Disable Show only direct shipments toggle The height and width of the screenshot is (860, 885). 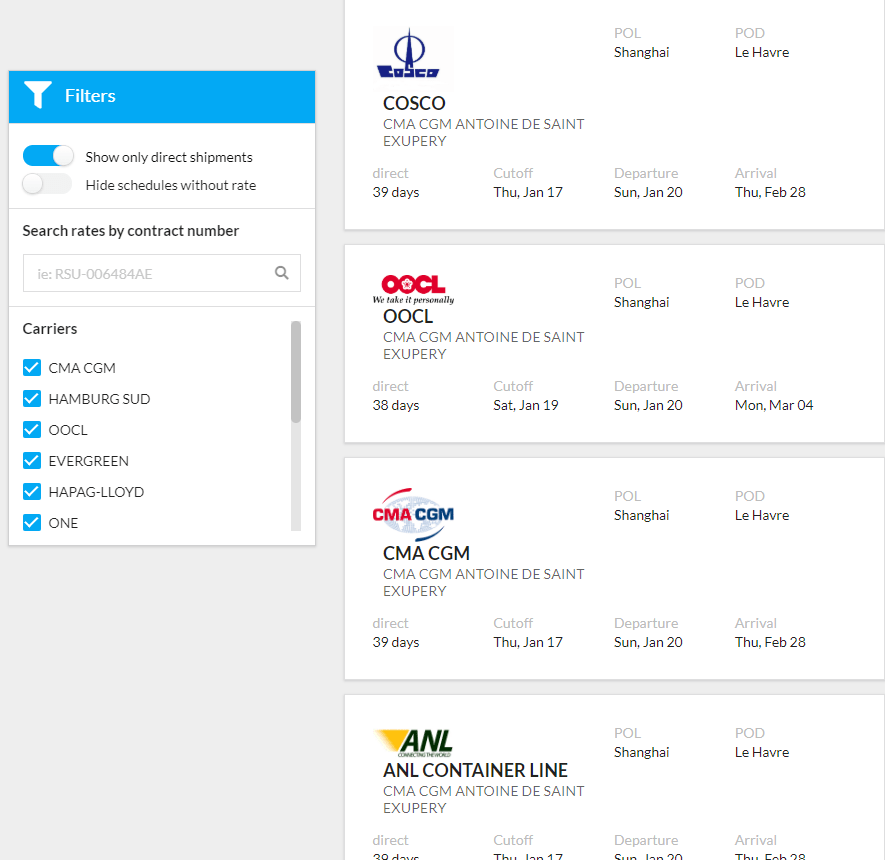coord(48,156)
